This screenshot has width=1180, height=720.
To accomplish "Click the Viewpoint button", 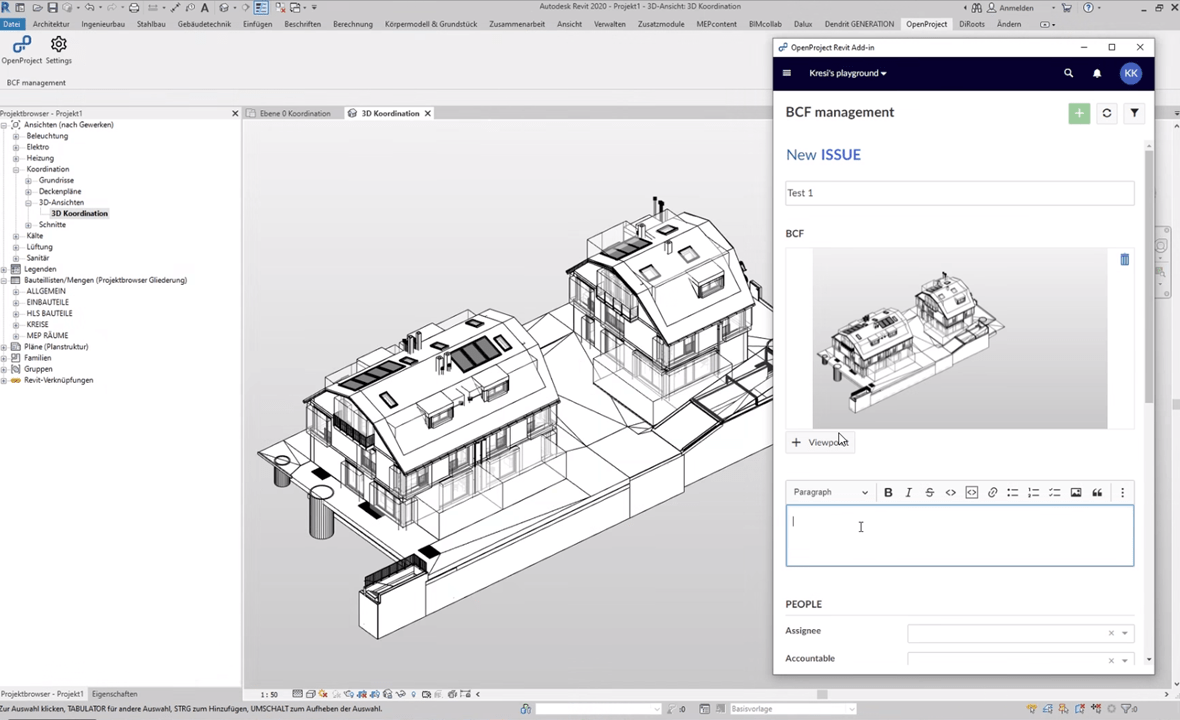I will [x=820, y=442].
